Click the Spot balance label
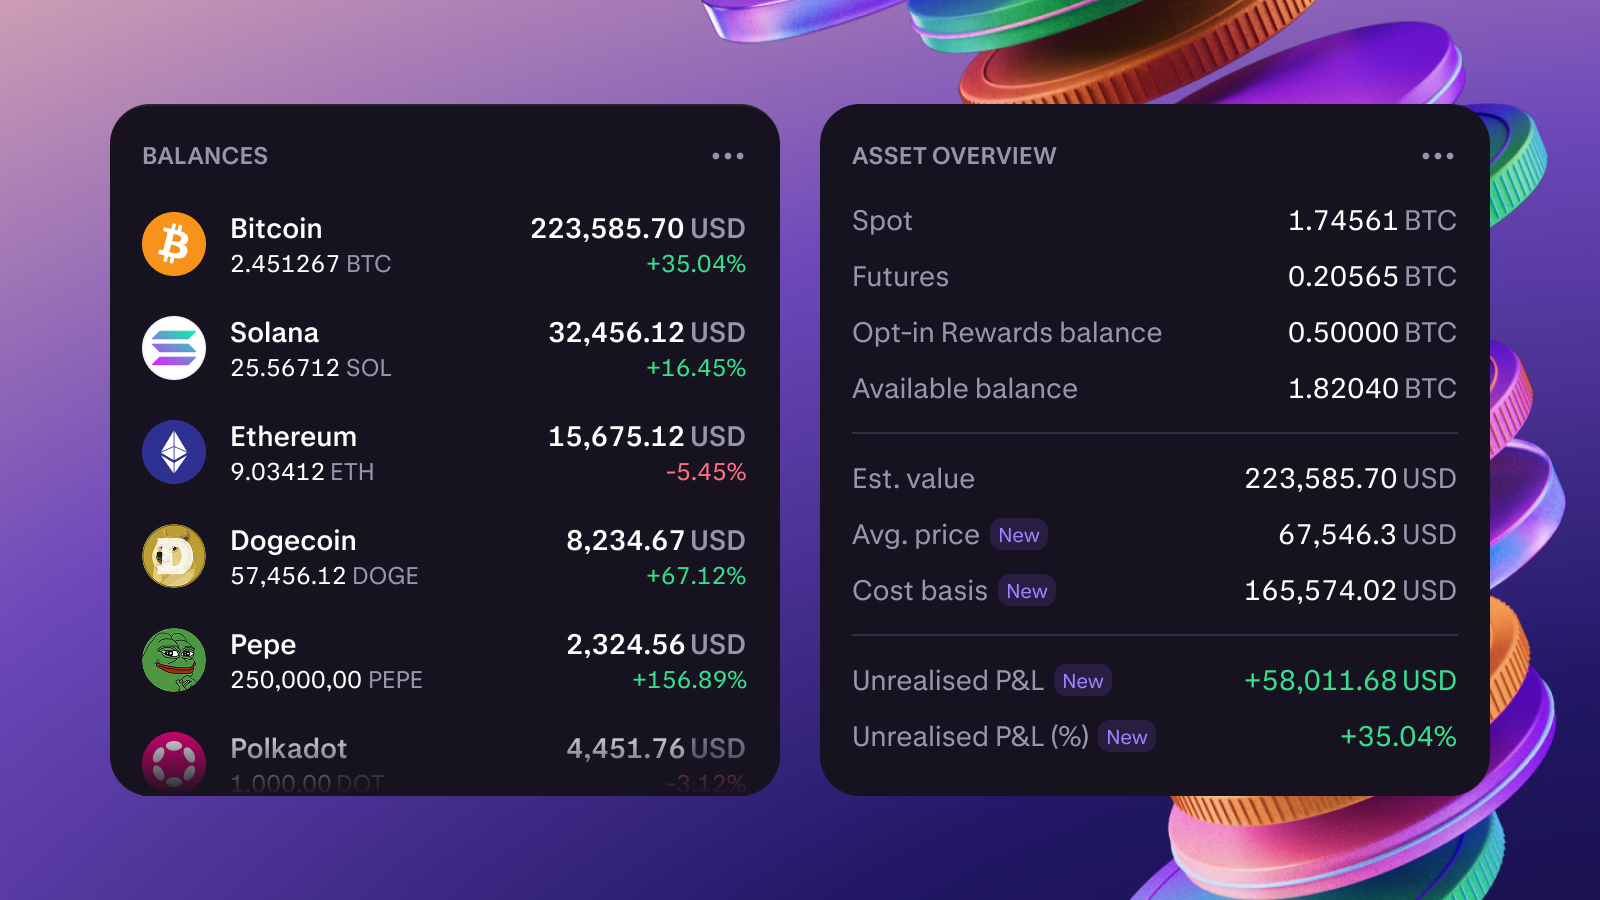 tap(882, 221)
